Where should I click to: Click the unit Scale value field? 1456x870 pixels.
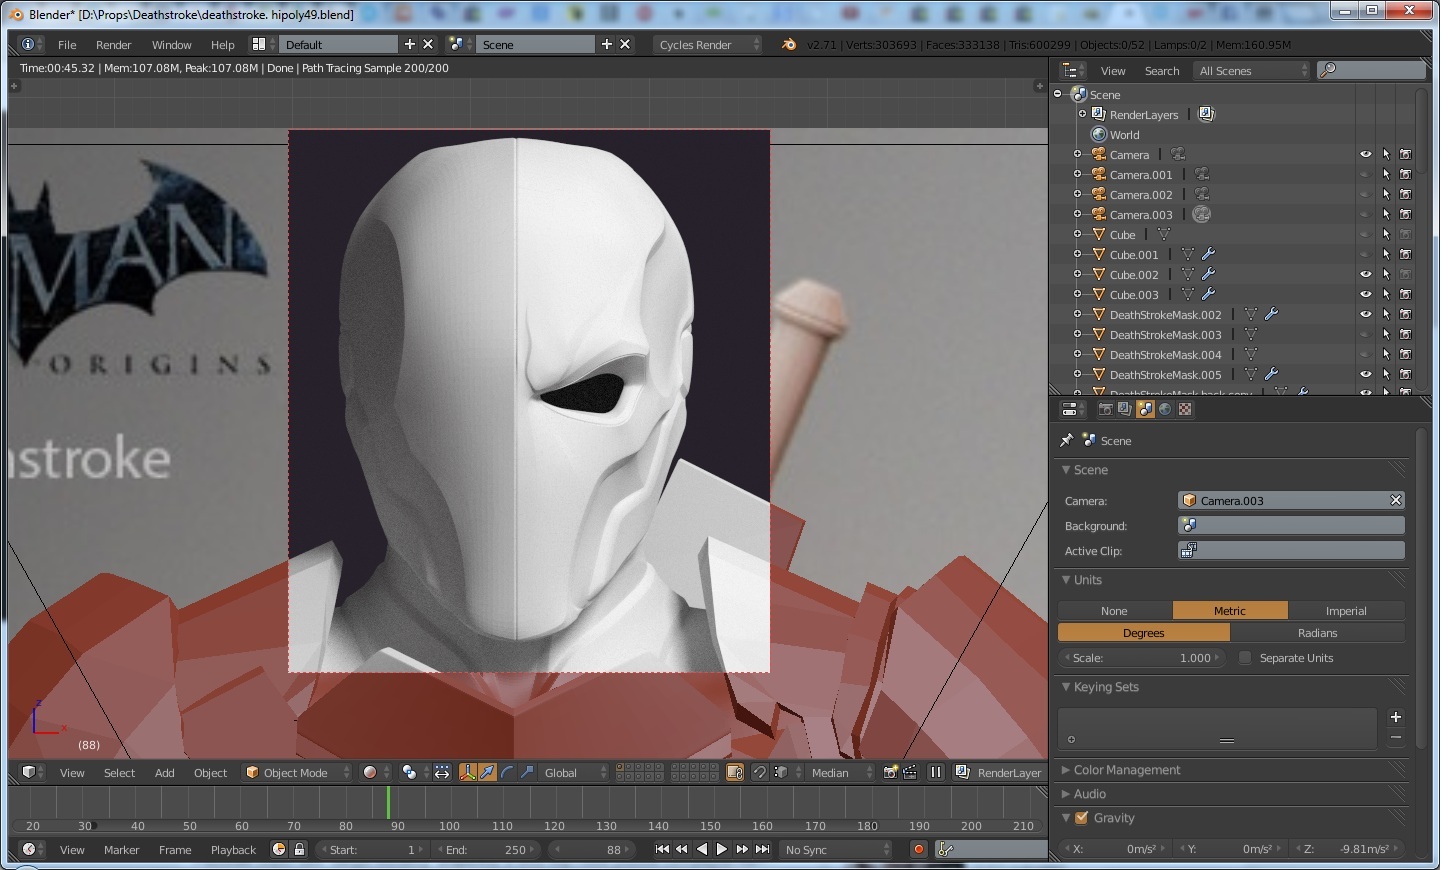coord(1144,658)
